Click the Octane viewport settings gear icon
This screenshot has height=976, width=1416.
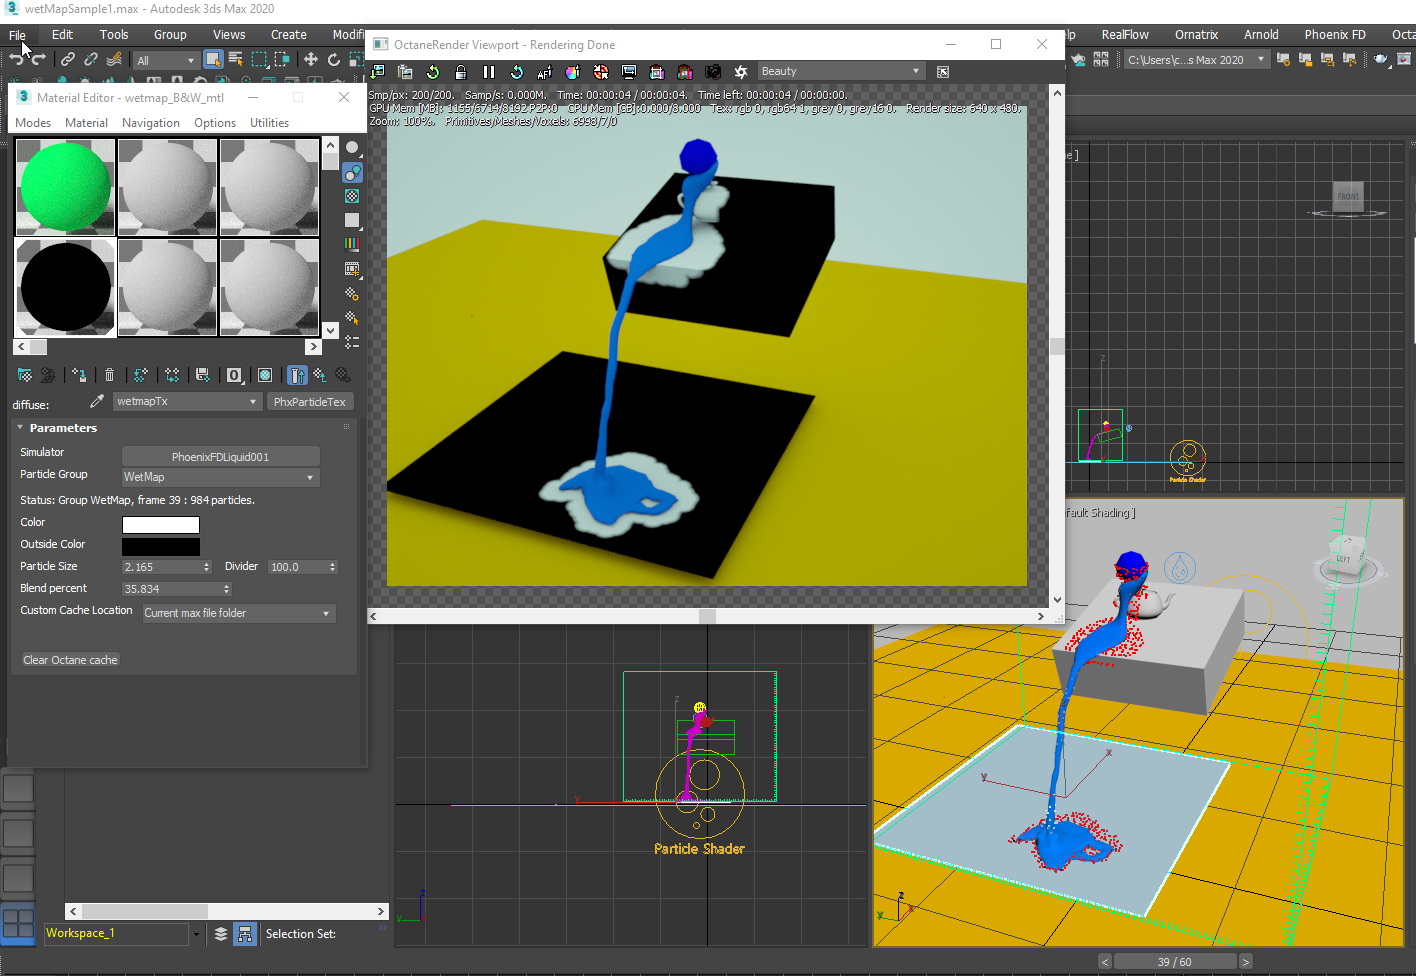741,72
